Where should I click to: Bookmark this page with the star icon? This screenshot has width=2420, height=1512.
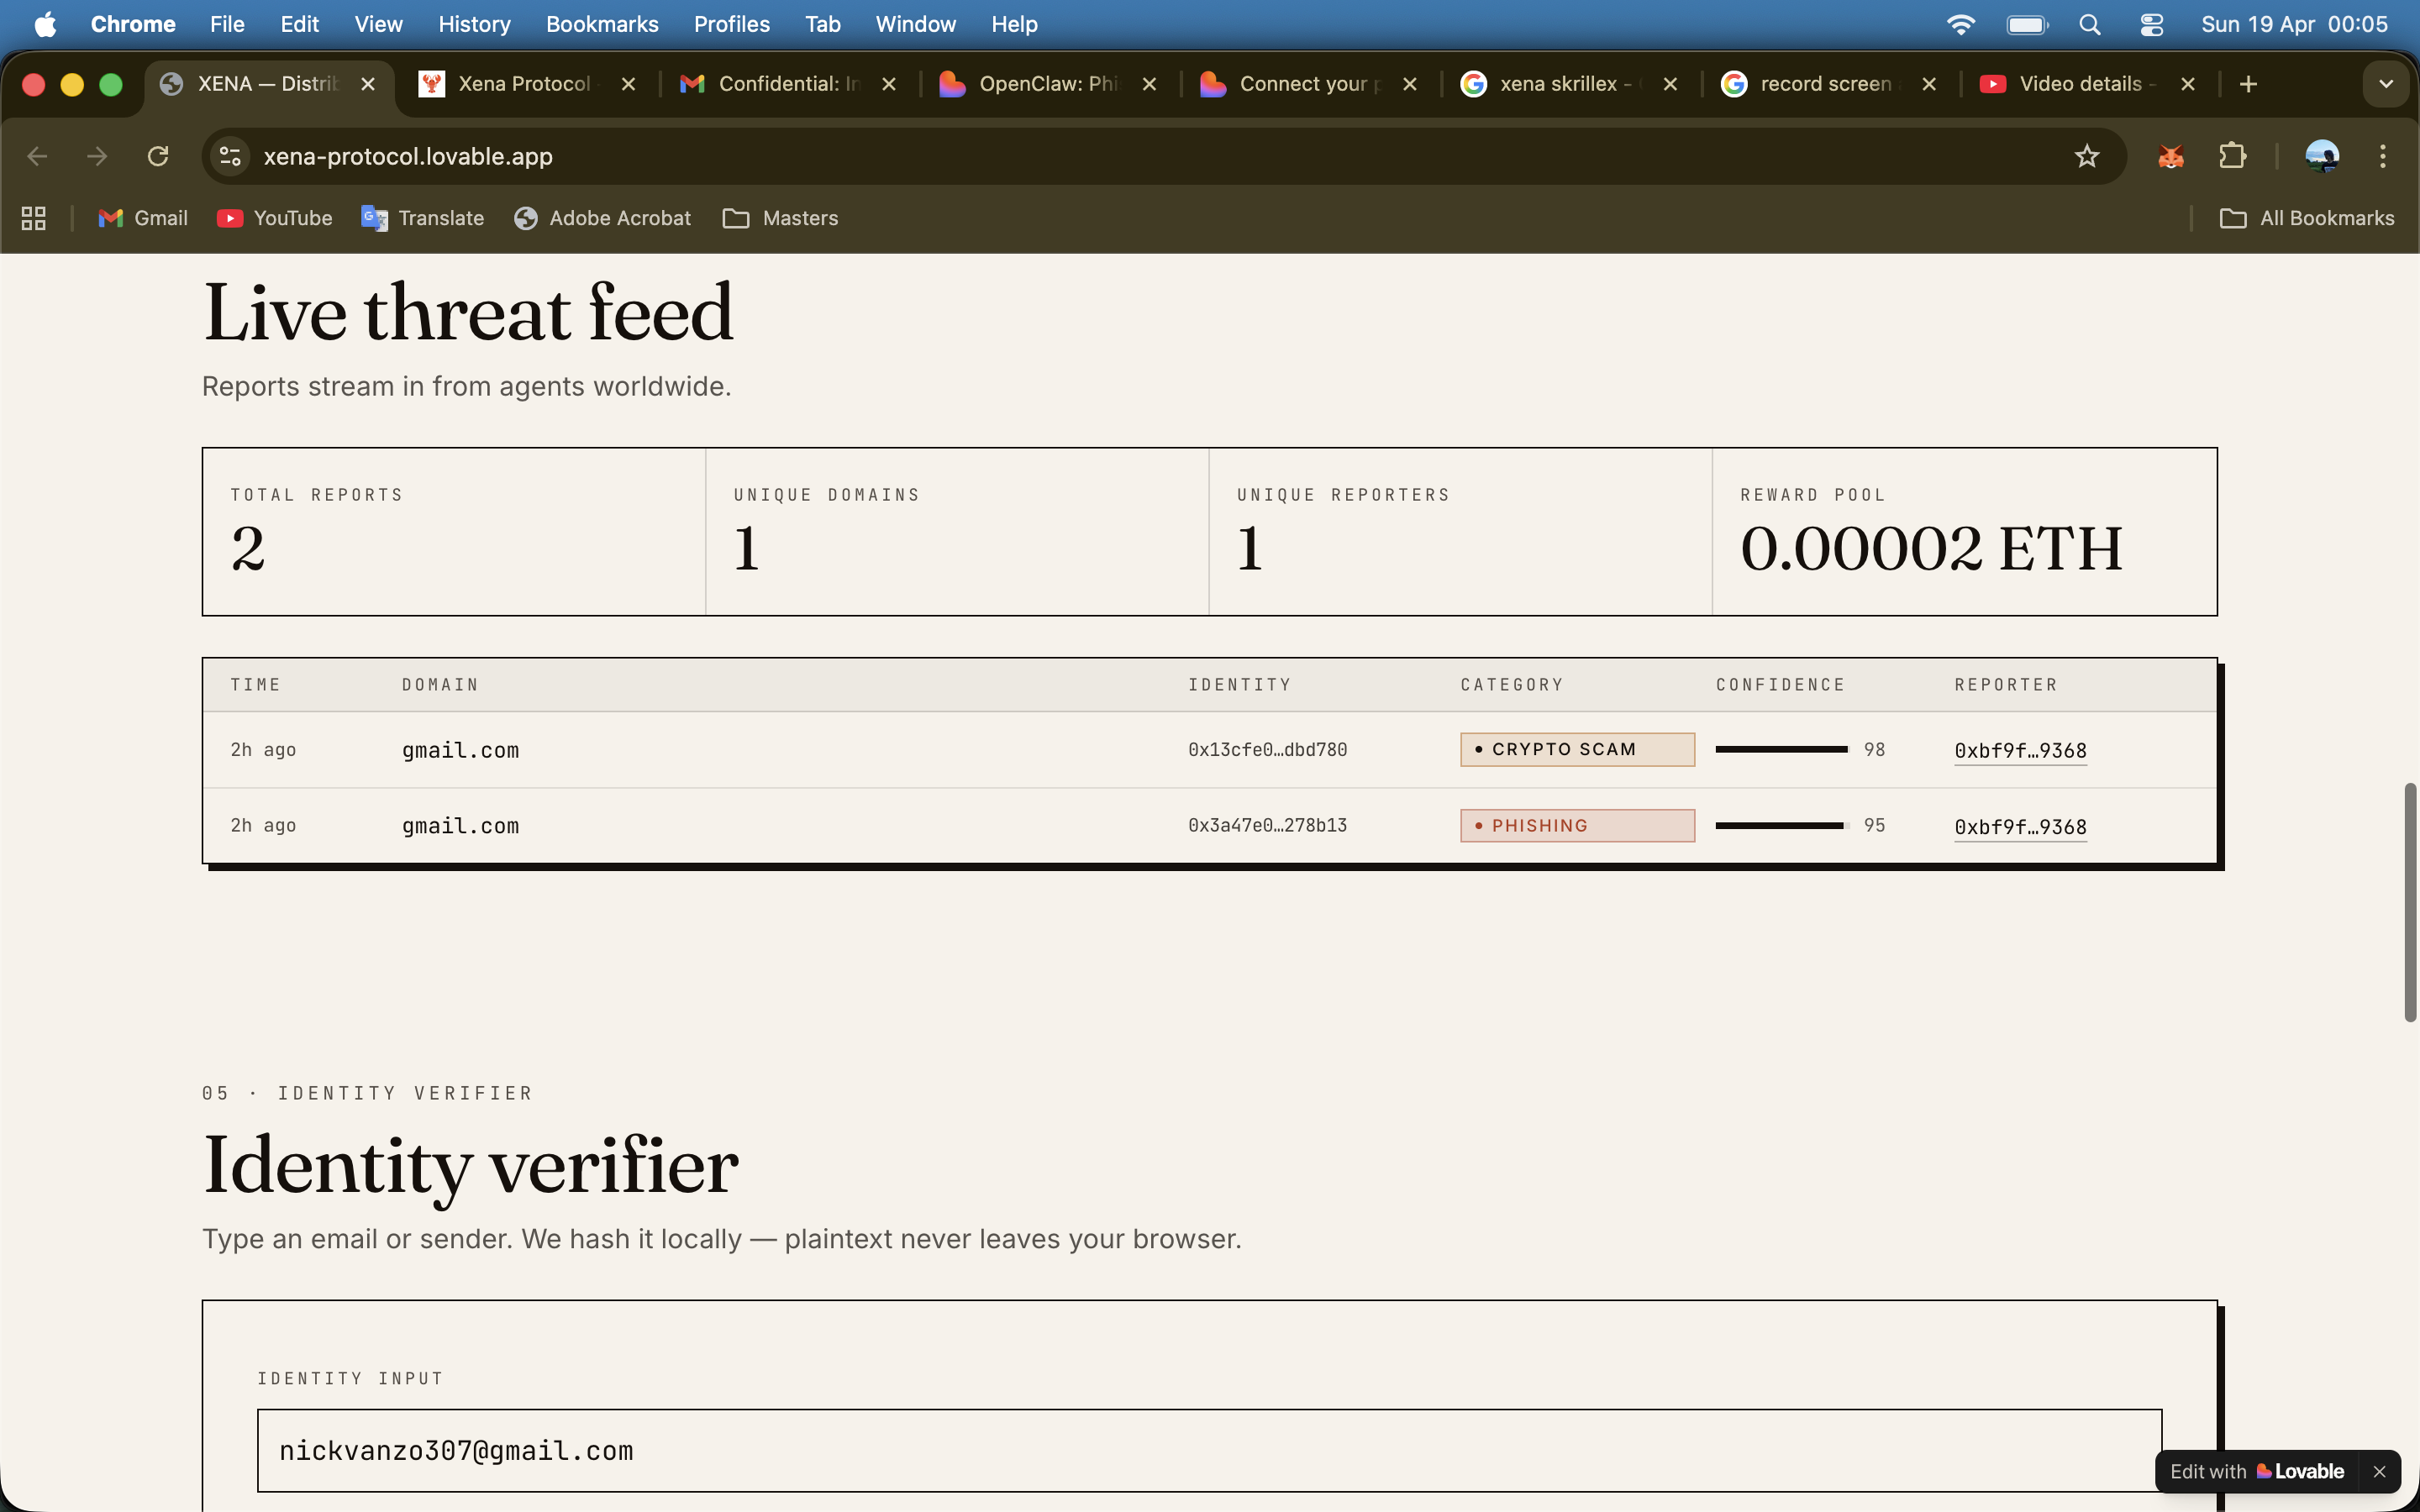(2086, 156)
